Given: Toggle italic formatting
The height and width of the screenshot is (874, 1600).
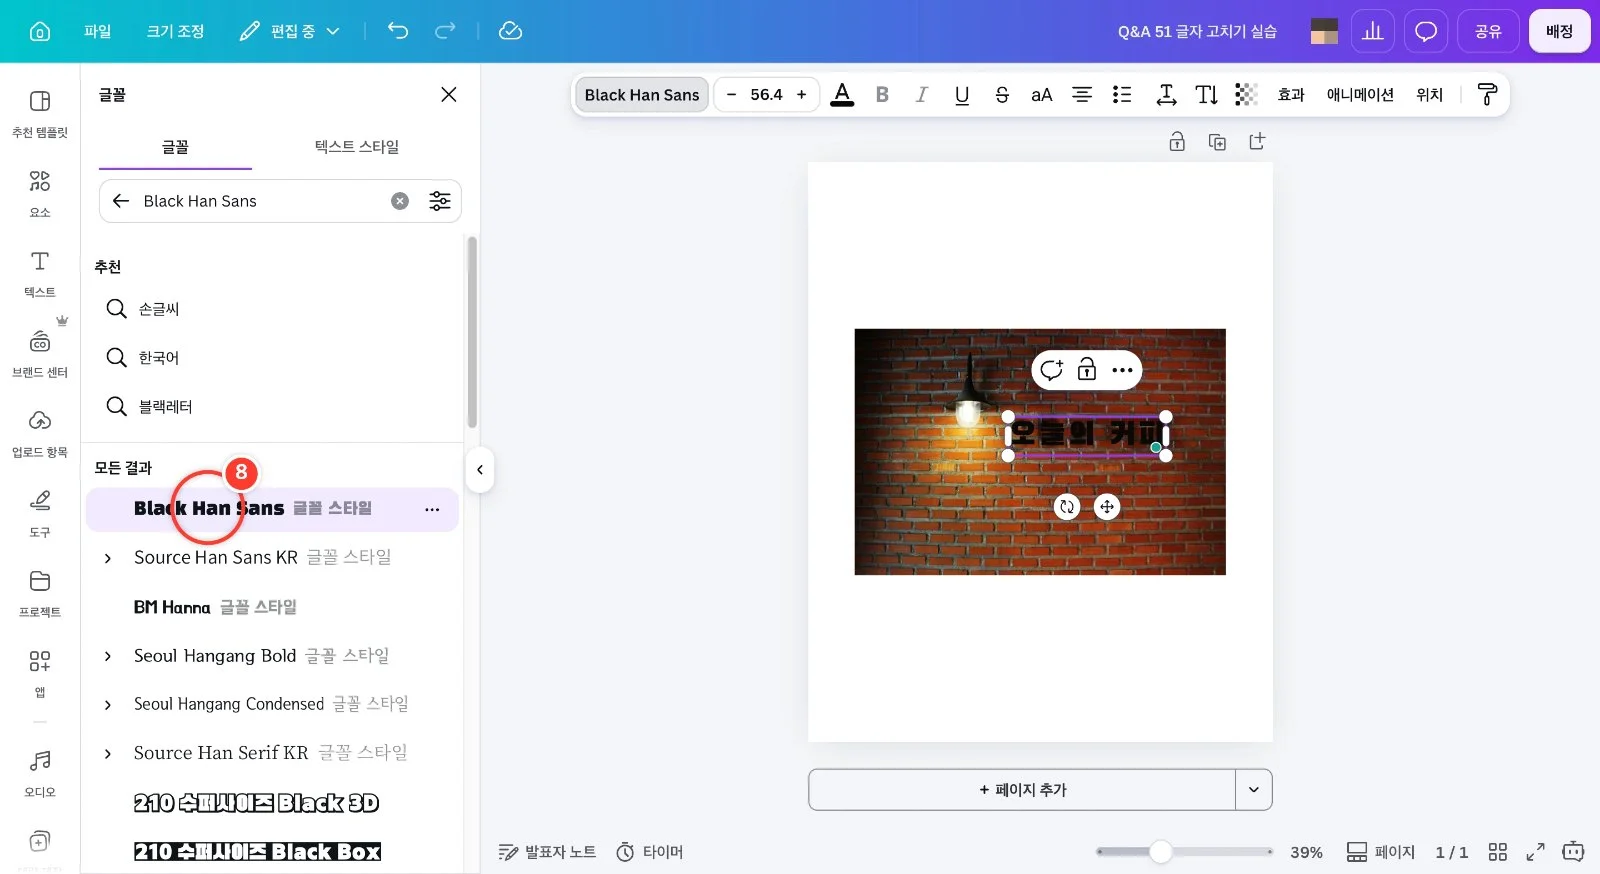Looking at the screenshot, I should 921,95.
